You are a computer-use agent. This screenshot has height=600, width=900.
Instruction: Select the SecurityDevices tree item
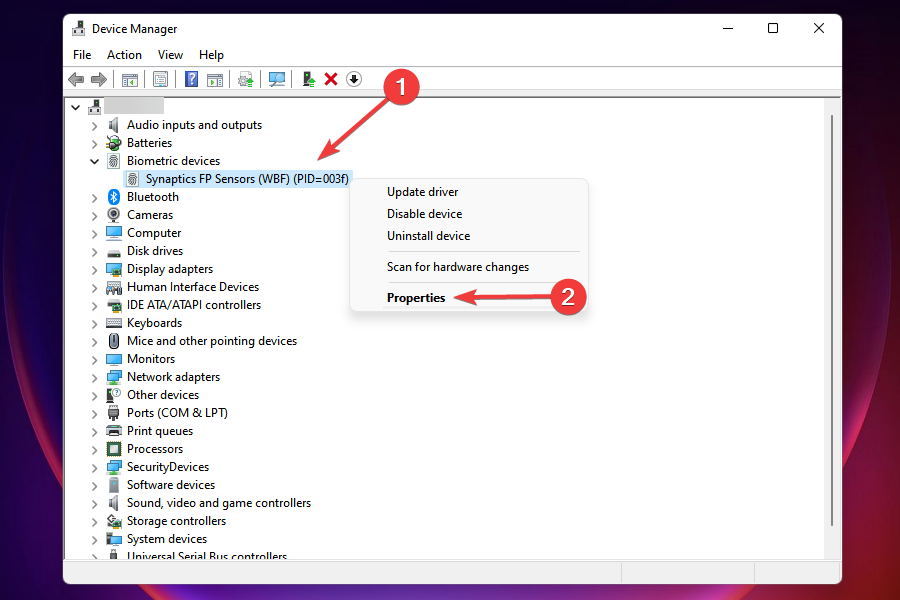[x=168, y=467]
